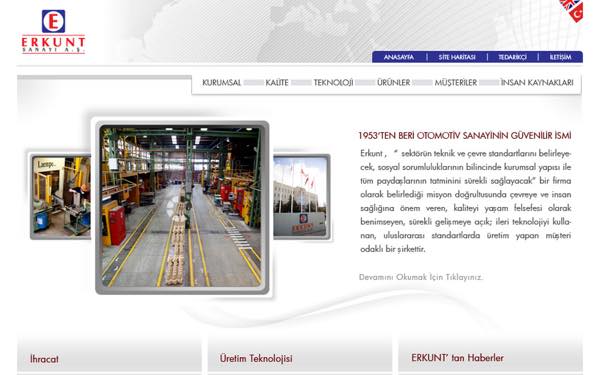Switch language using the flag icon
The height and width of the screenshot is (375, 600).
click(572, 10)
